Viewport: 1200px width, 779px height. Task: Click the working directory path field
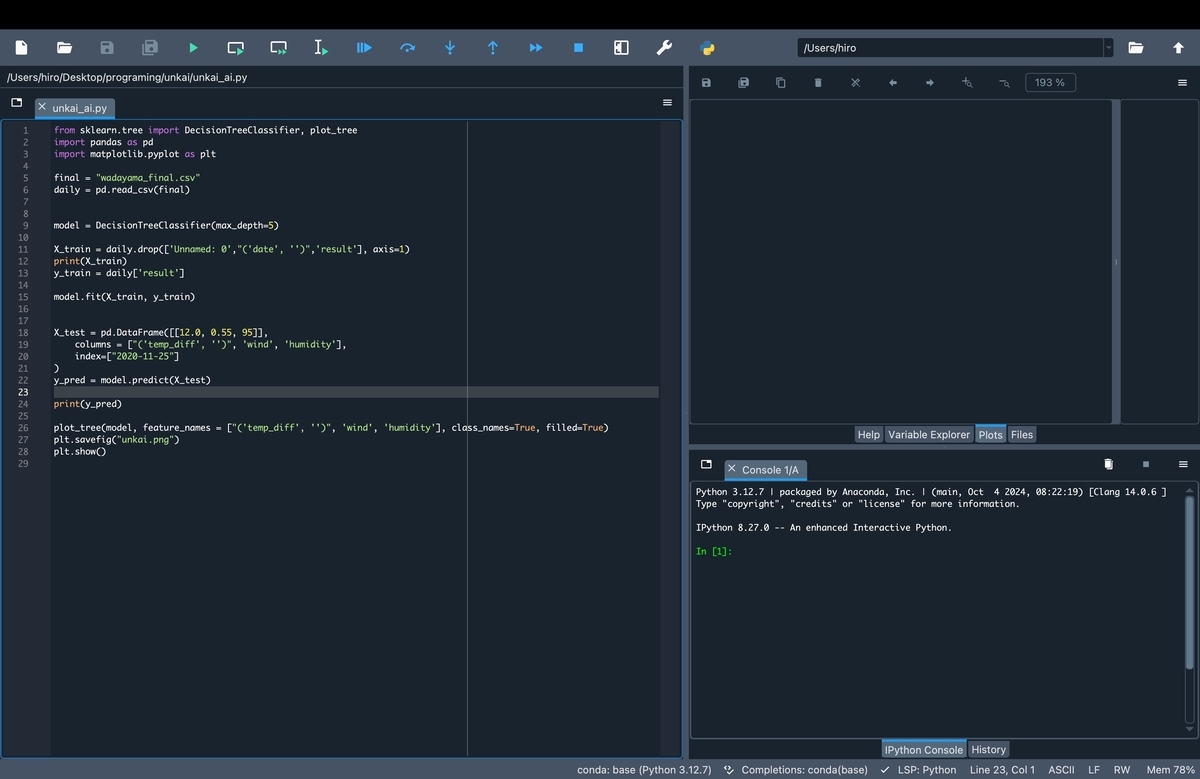(950, 47)
